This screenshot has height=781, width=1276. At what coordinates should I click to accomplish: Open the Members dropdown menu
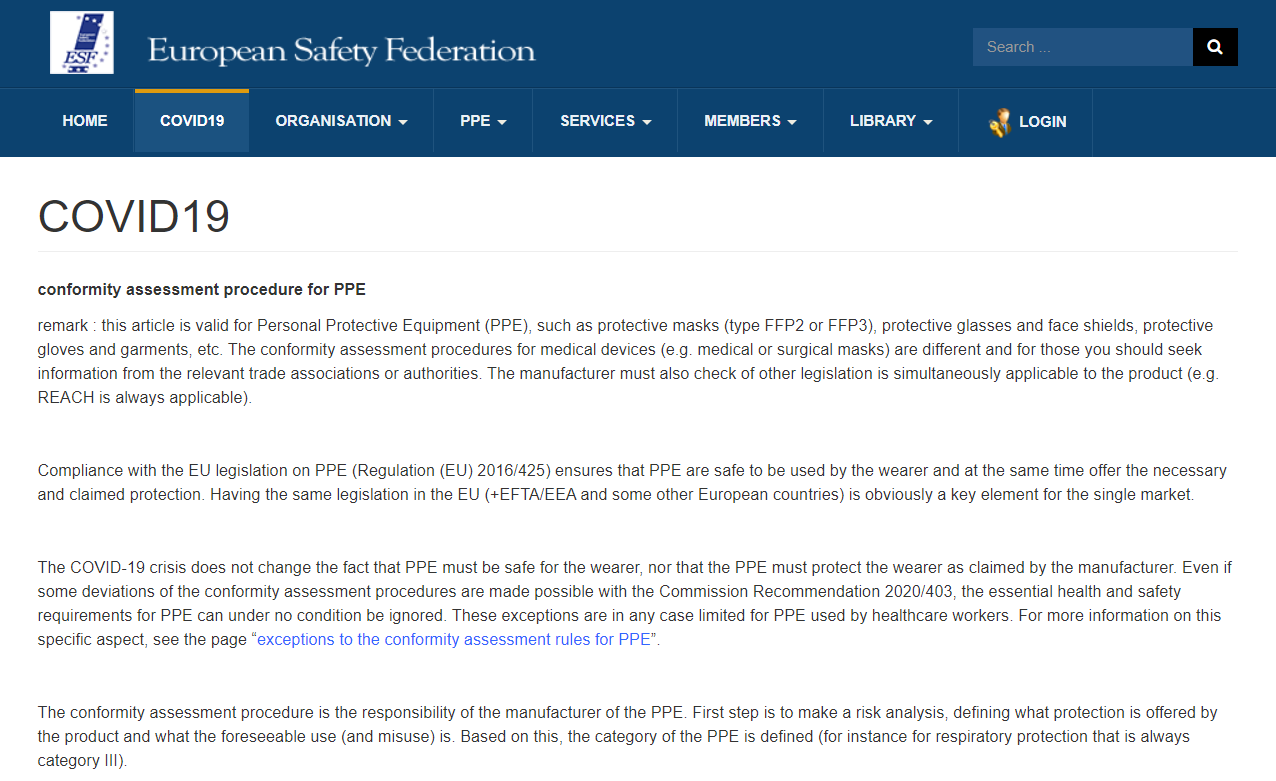pyautogui.click(x=742, y=121)
